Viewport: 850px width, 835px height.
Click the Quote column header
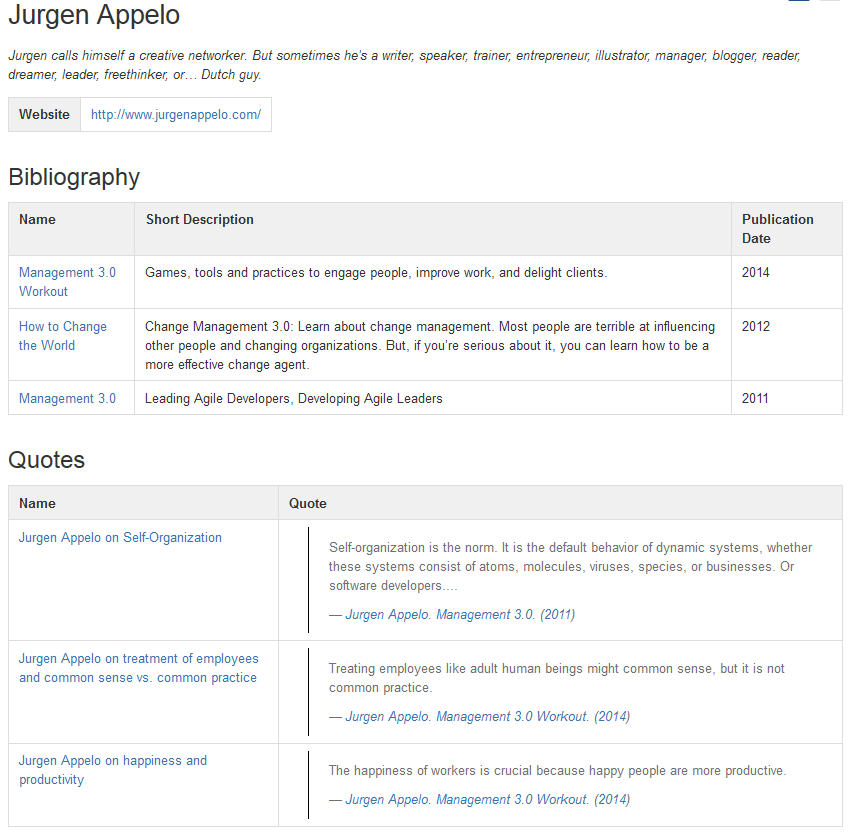(306, 503)
